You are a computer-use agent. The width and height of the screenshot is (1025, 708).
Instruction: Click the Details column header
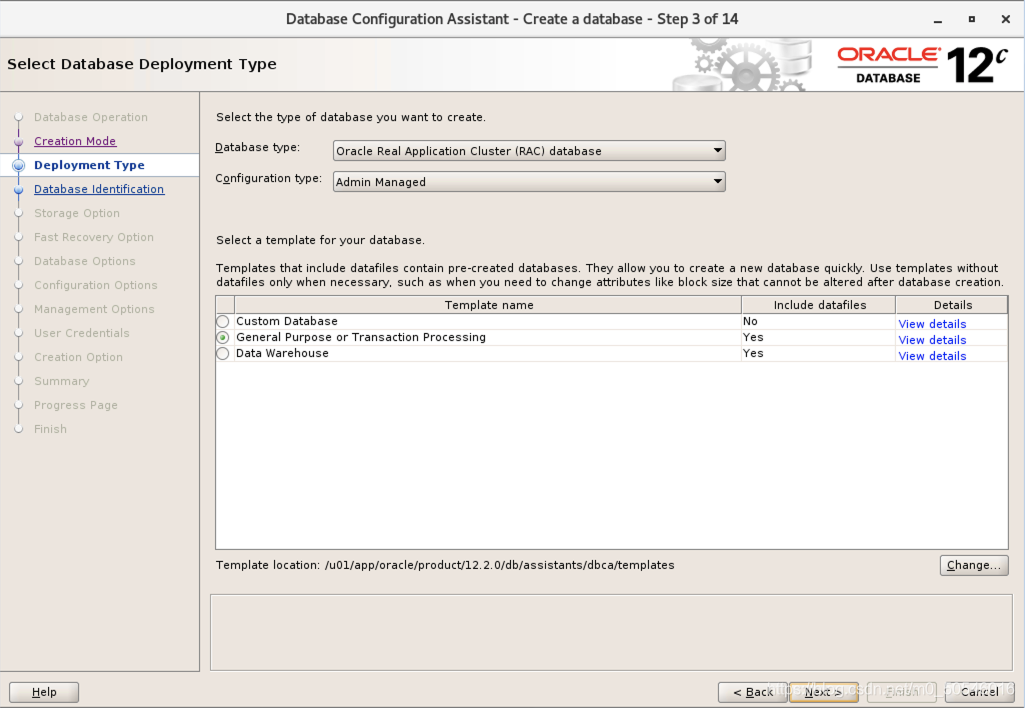952,305
